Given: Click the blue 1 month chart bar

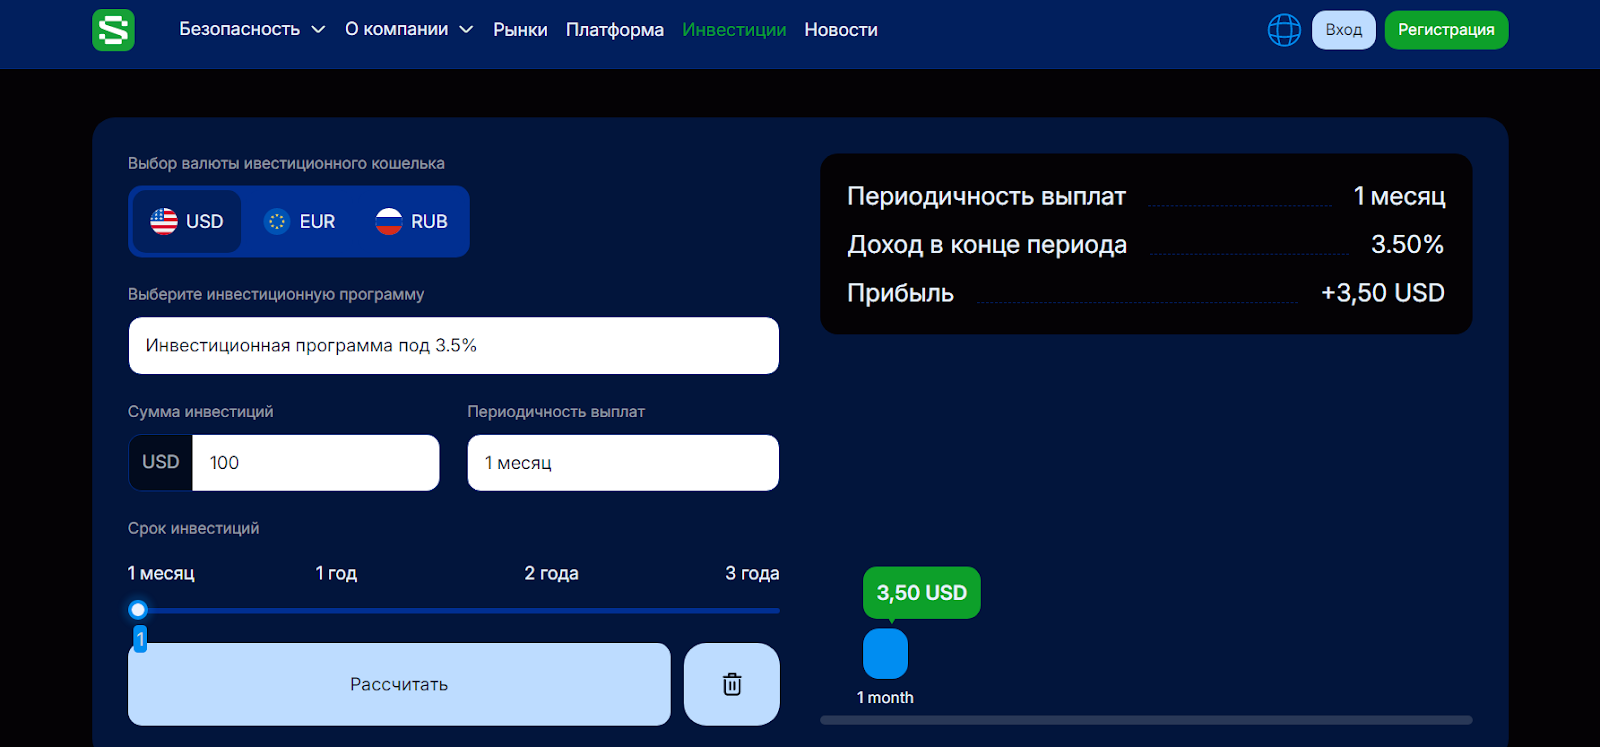Looking at the screenshot, I should [885, 654].
